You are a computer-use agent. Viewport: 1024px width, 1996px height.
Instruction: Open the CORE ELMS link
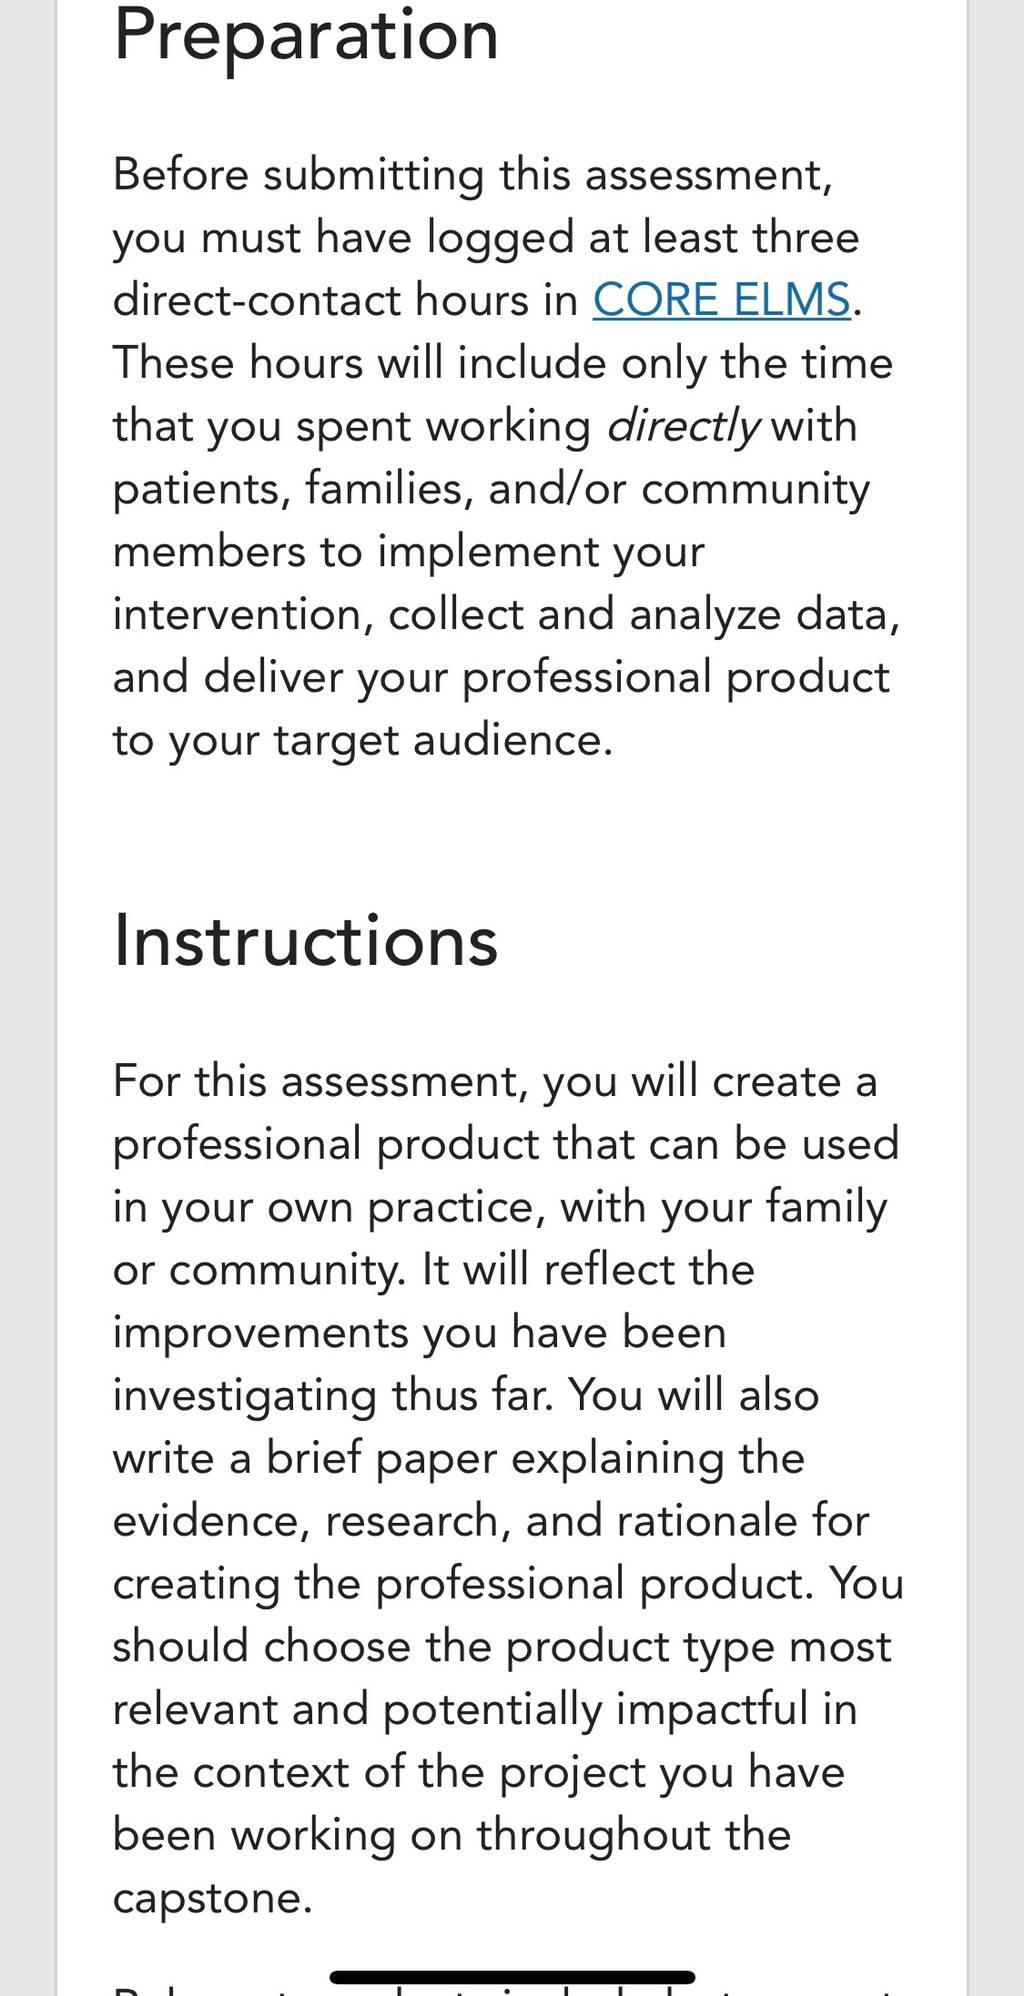click(721, 300)
